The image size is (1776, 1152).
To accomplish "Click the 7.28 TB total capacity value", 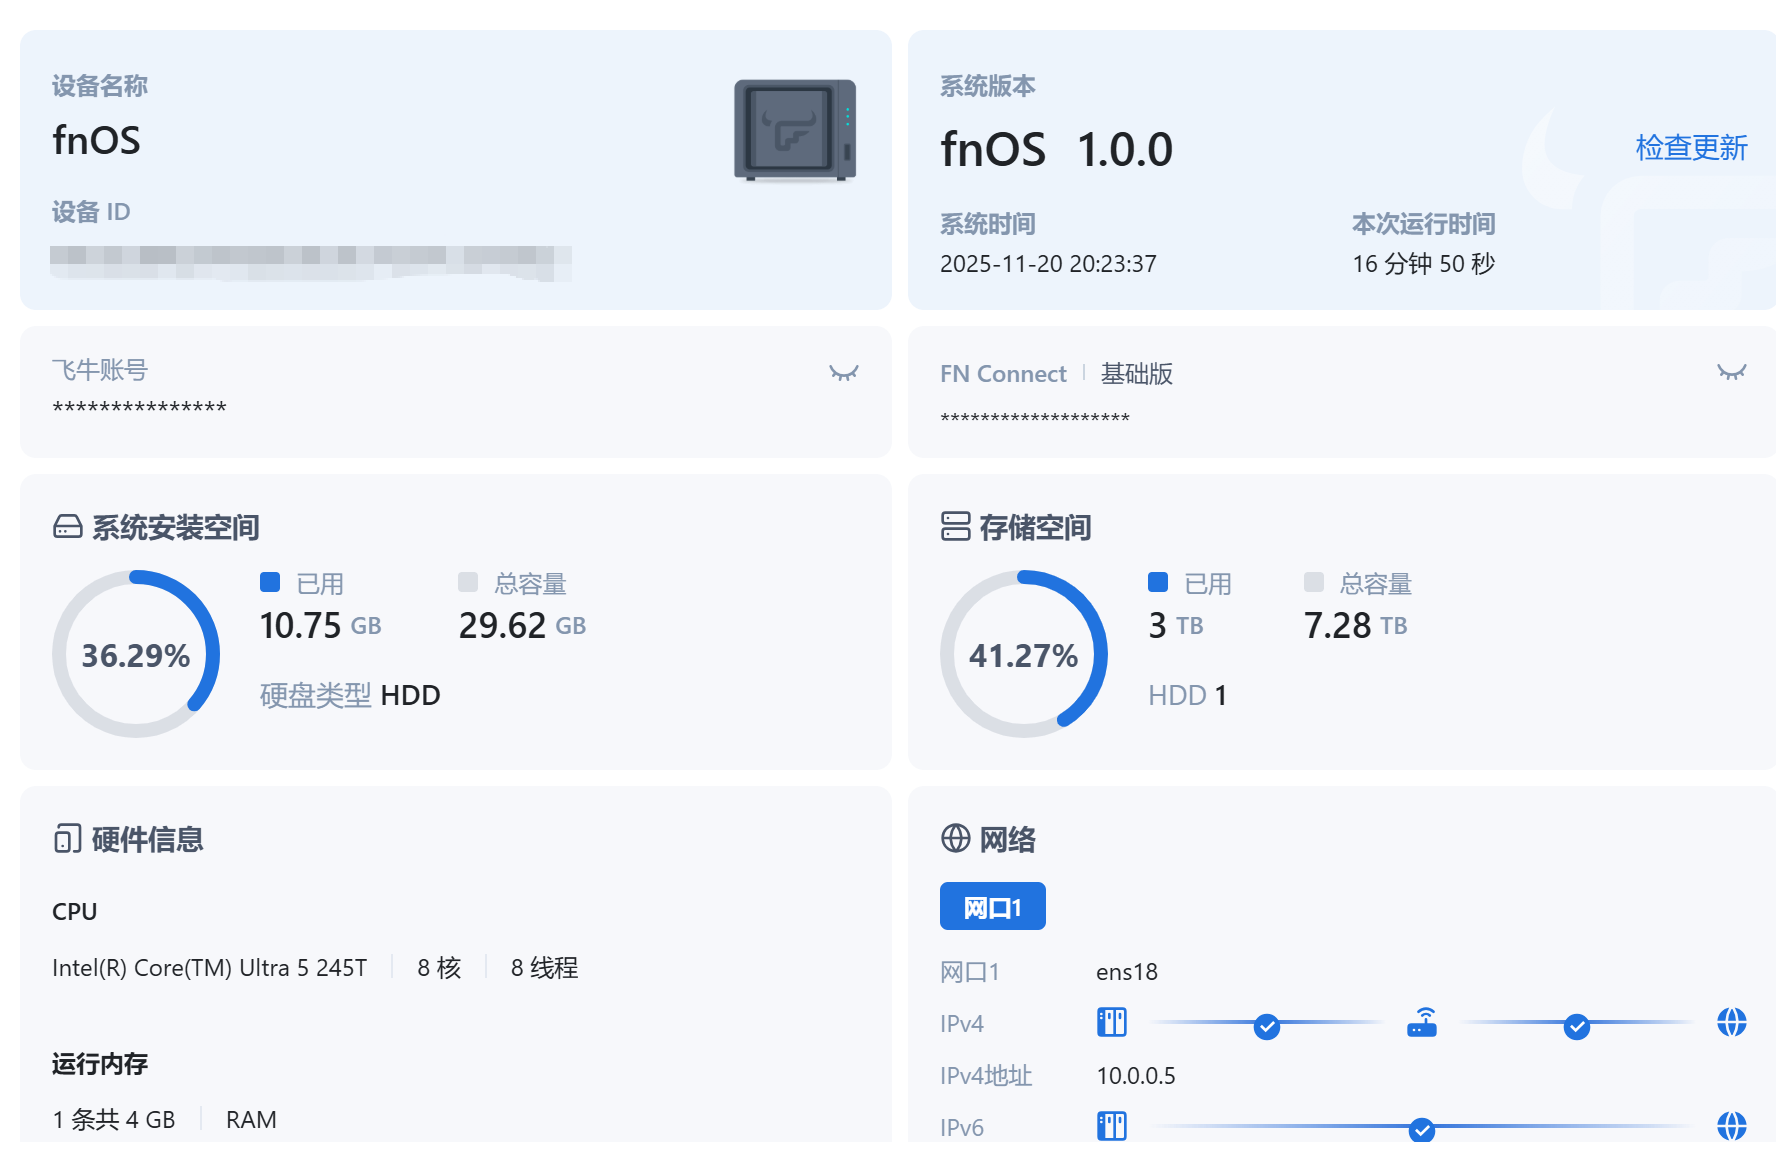I will (x=1356, y=626).
